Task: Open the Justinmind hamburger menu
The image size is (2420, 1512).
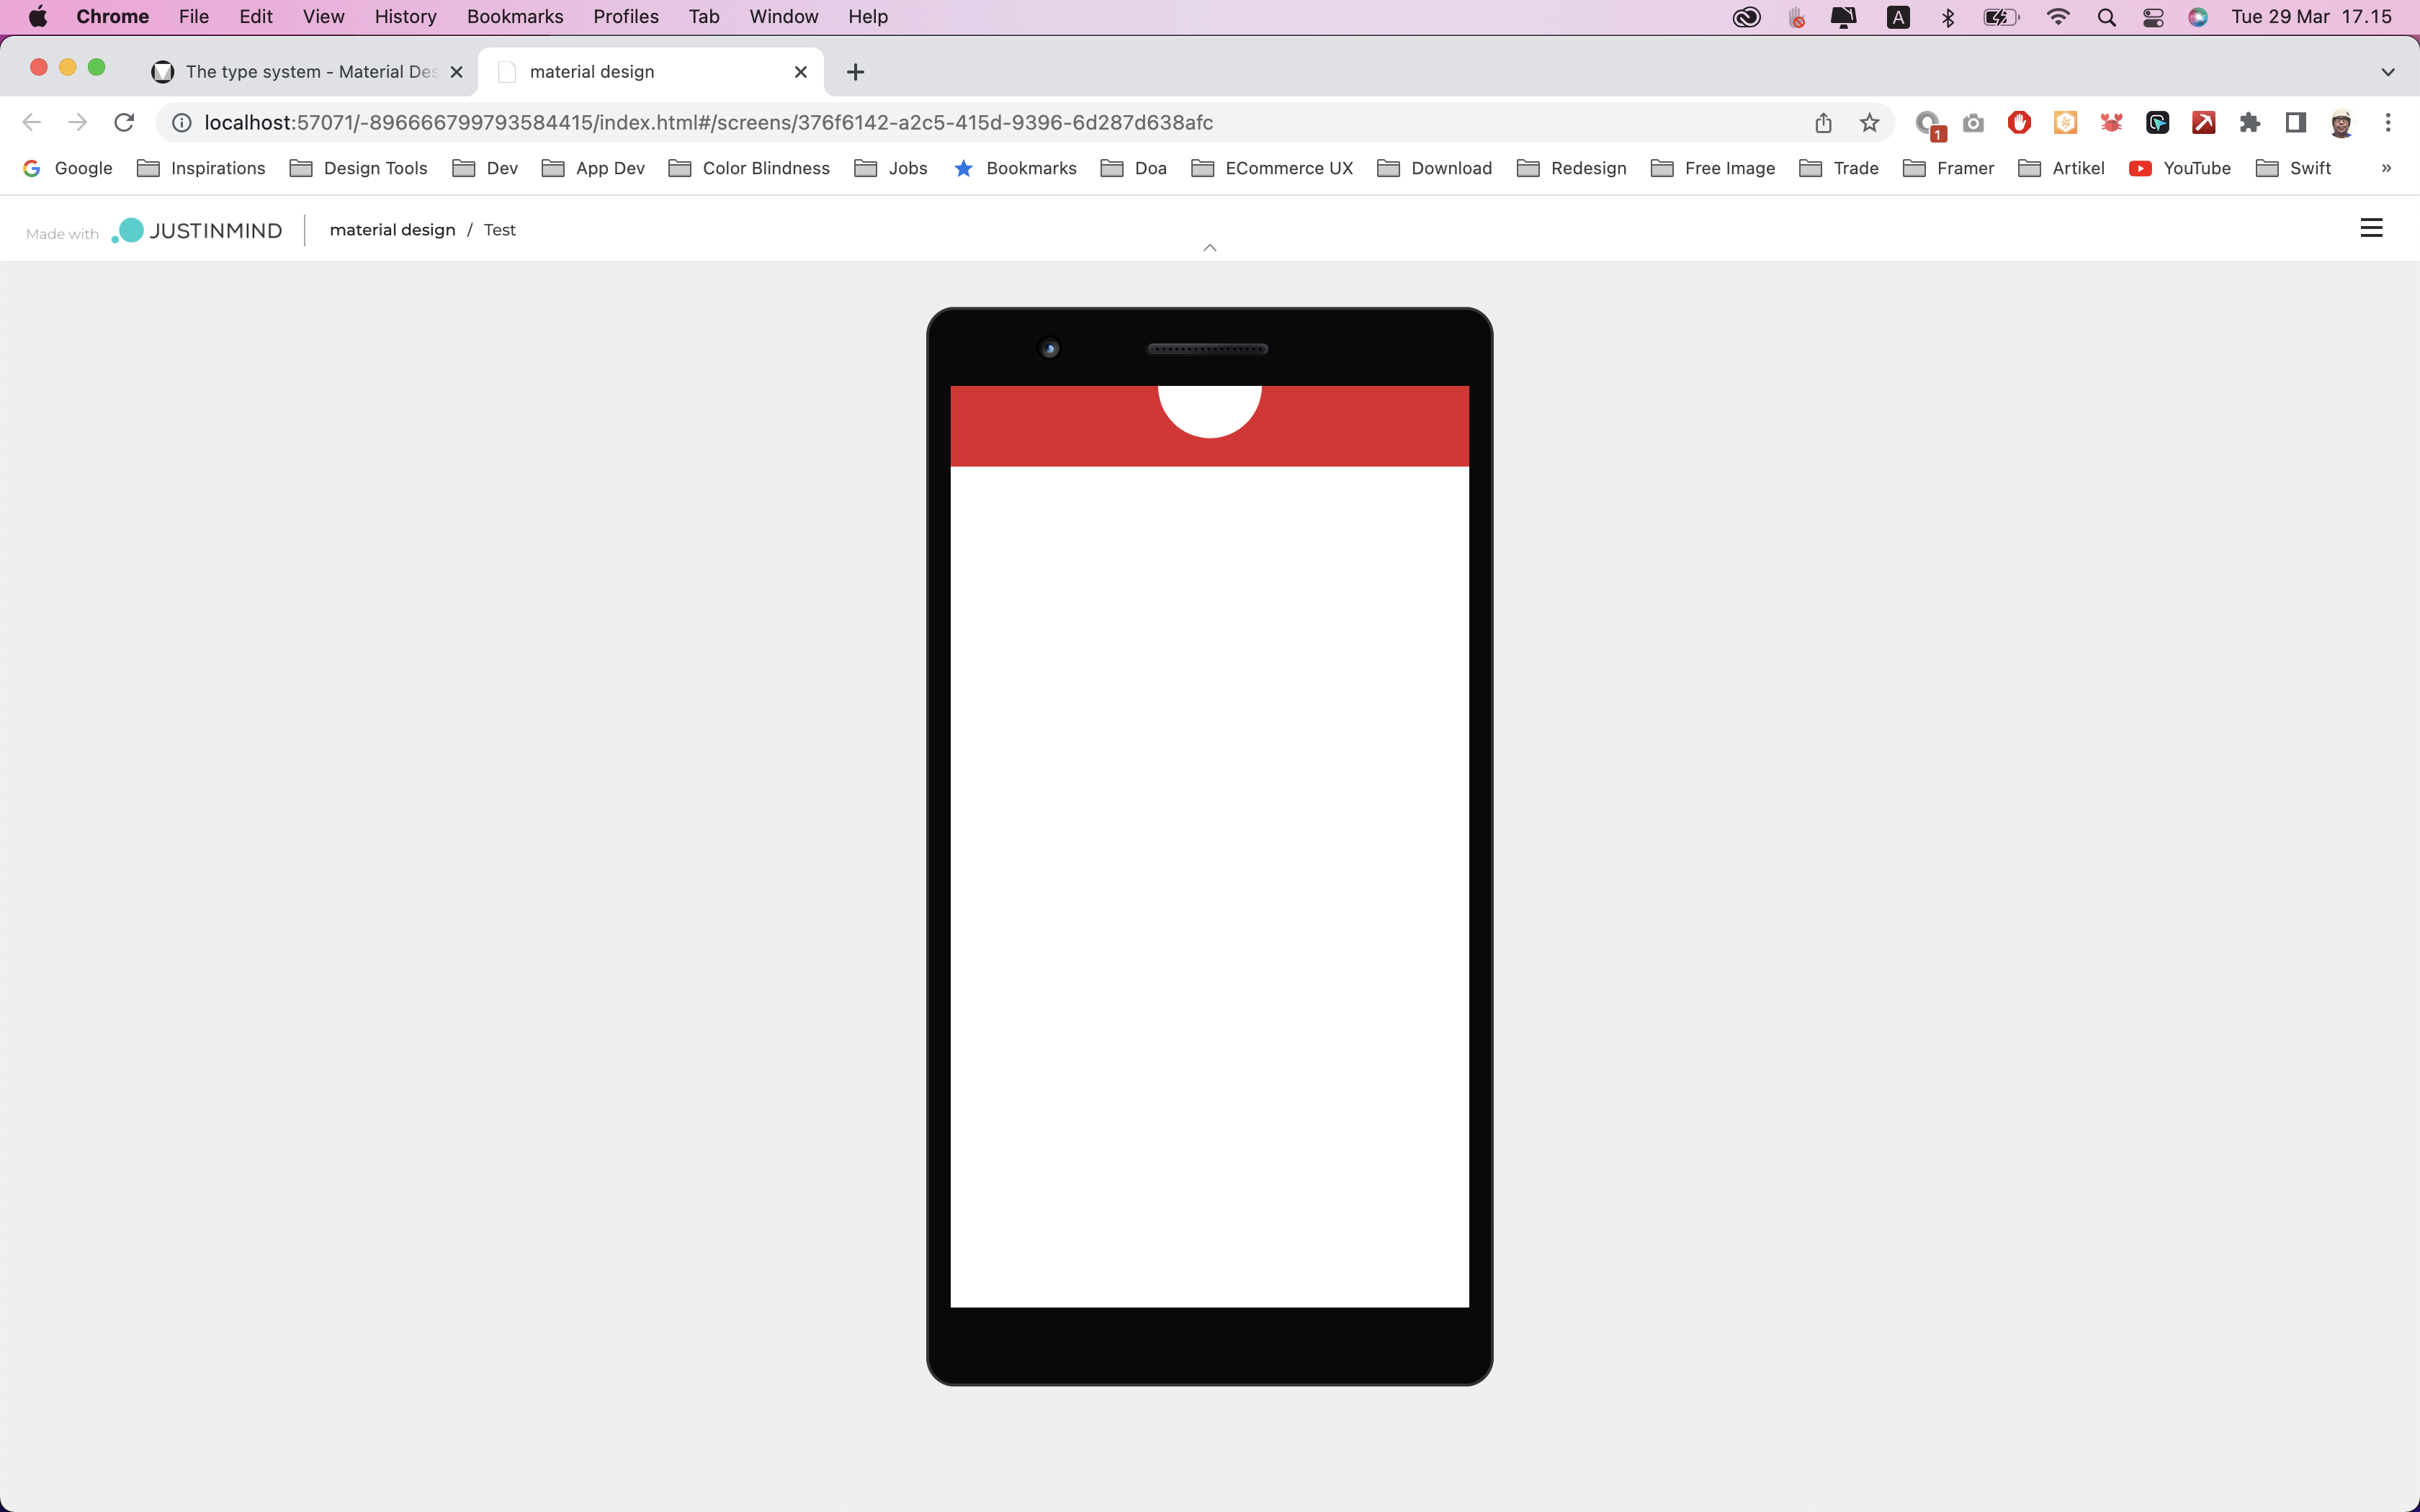Action: point(2371,228)
